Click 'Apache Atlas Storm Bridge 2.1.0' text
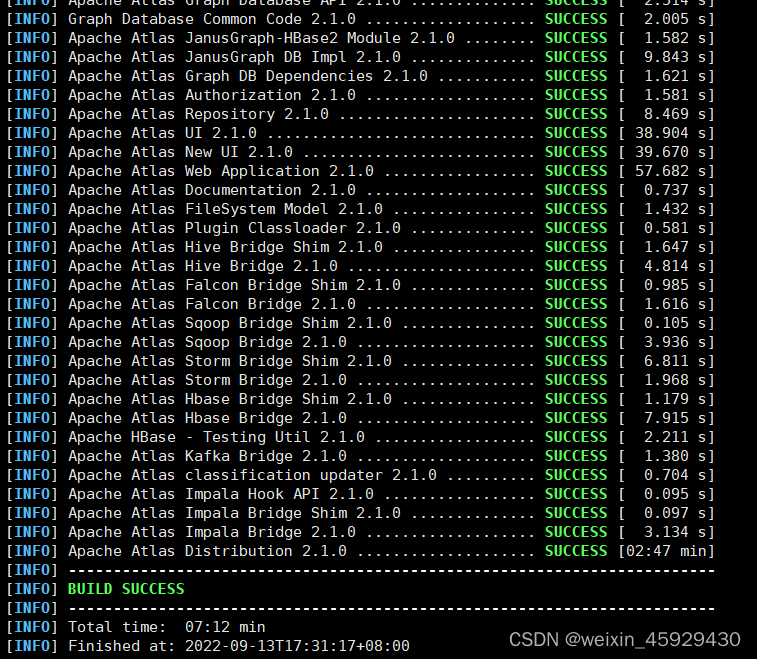 point(208,380)
